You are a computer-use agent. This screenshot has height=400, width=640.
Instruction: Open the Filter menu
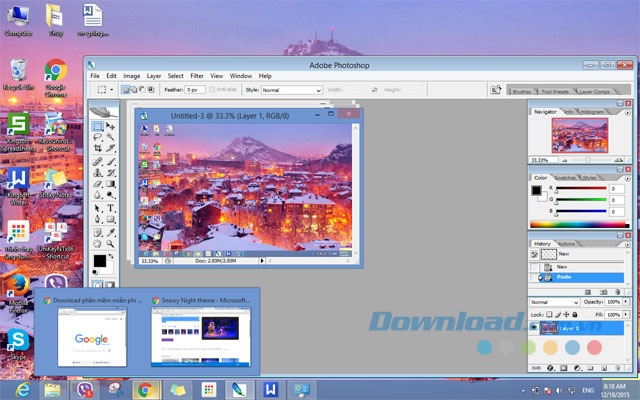point(197,76)
